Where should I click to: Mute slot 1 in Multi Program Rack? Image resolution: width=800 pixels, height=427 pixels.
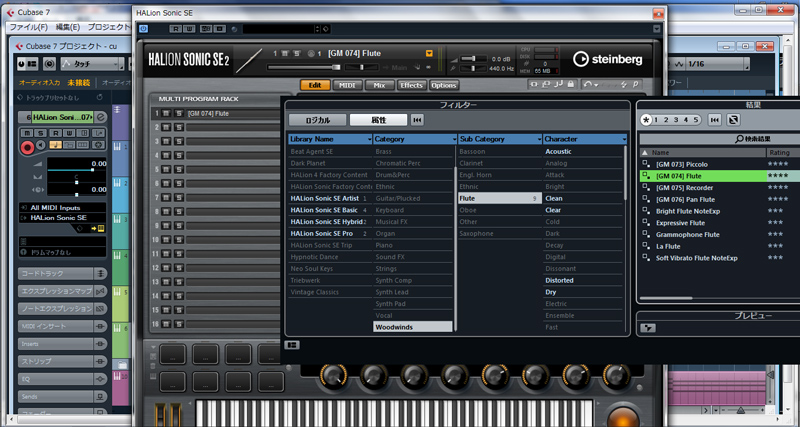(166, 114)
